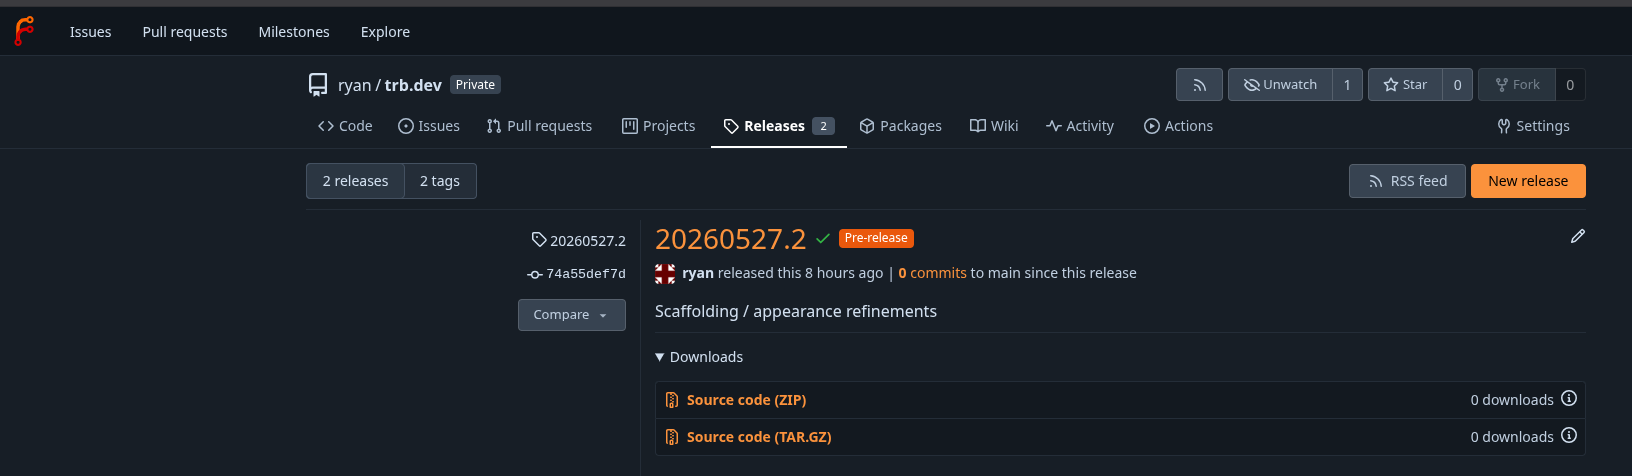Open tag 20260527.2 in the sidebar
Image resolution: width=1632 pixels, height=476 pixels.
pyautogui.click(x=579, y=240)
